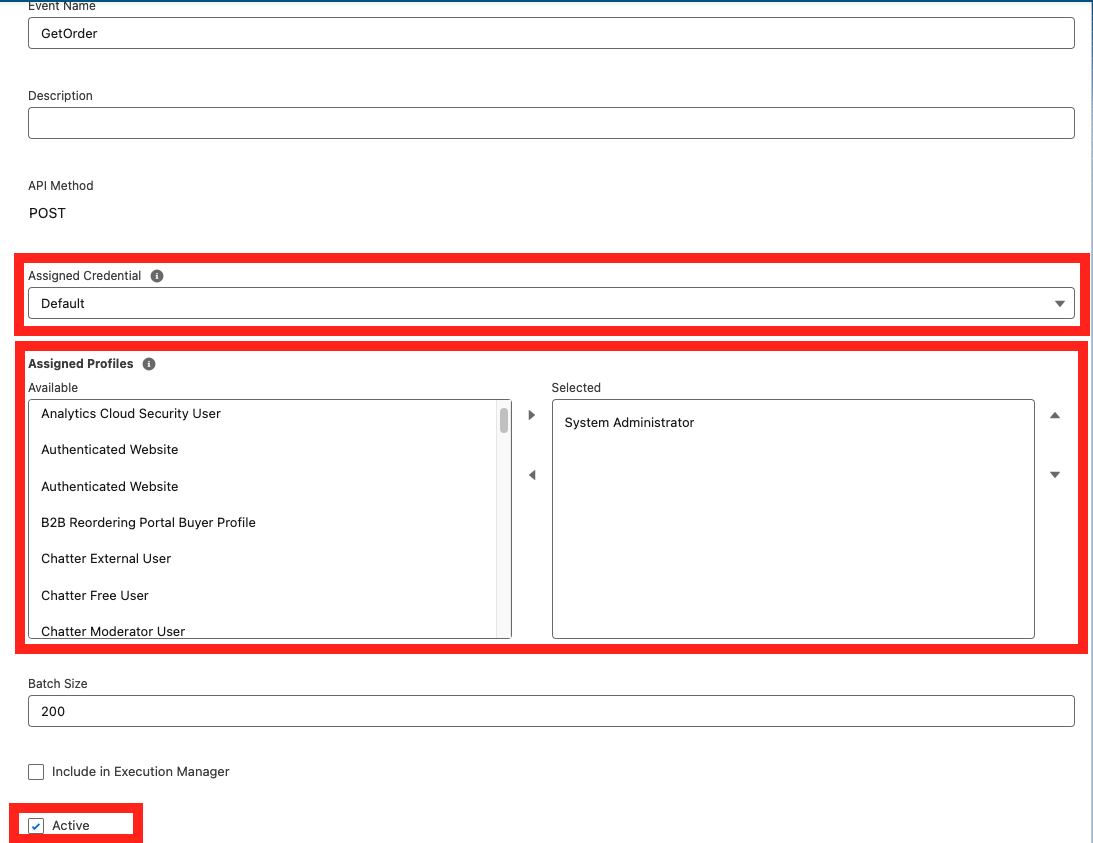Enable Include in Execution Manager checkbox

[36, 772]
